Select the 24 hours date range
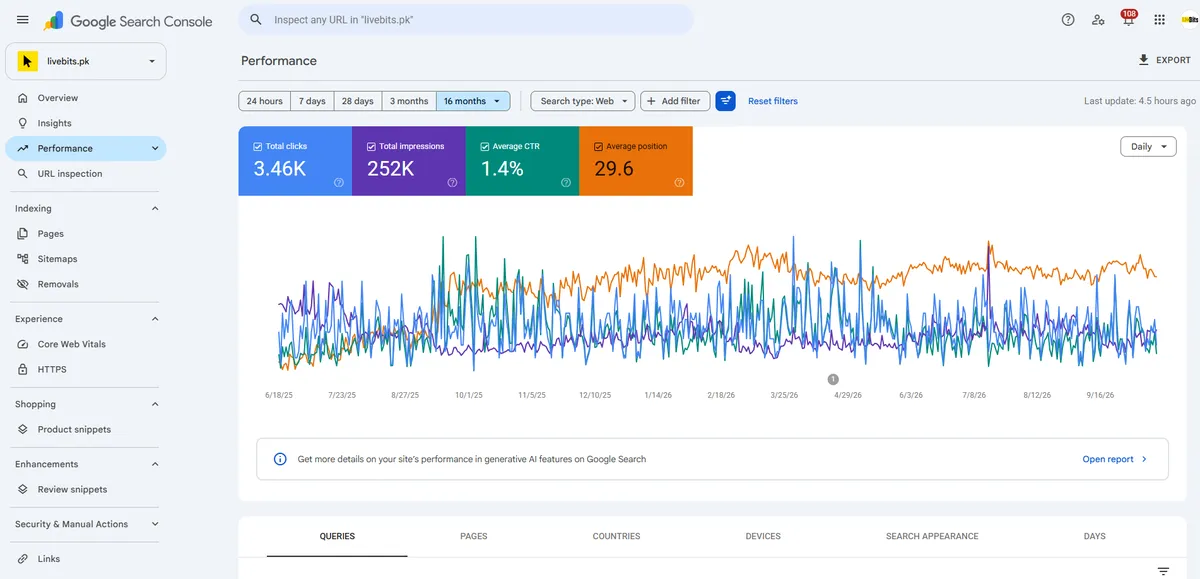This screenshot has height=579, width=1200. point(264,101)
